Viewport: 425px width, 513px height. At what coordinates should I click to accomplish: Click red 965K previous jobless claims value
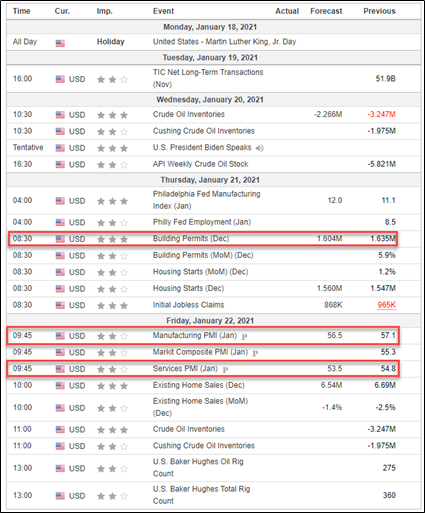tap(386, 305)
